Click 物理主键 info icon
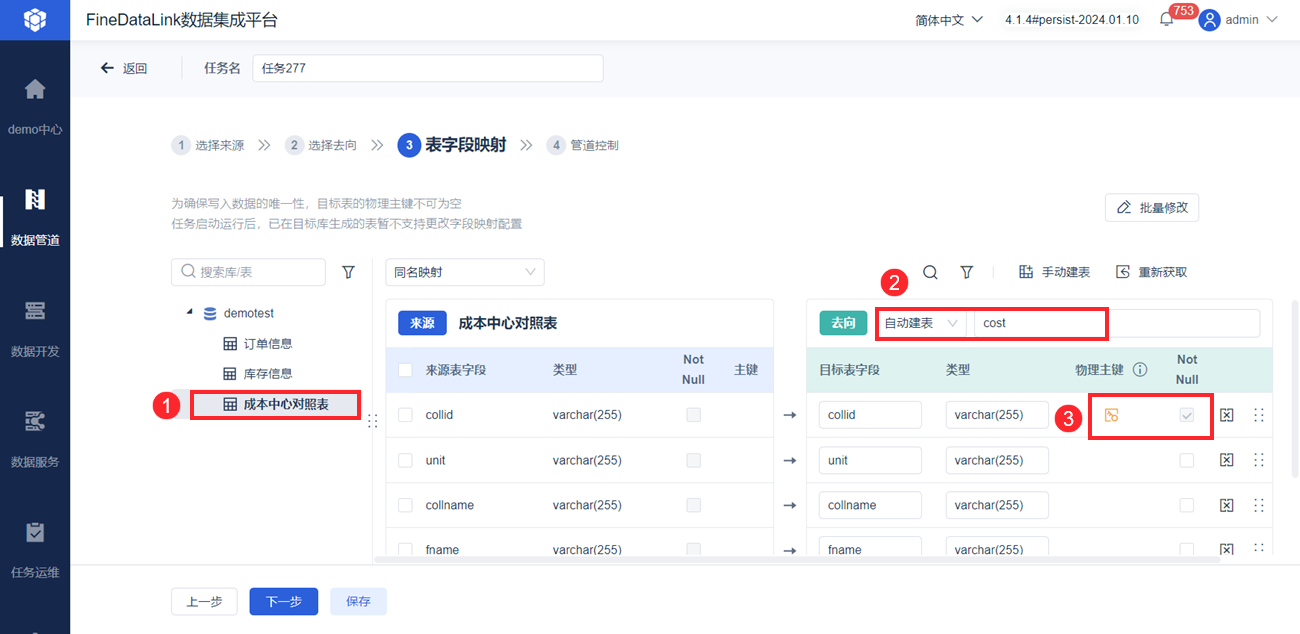 click(1139, 369)
